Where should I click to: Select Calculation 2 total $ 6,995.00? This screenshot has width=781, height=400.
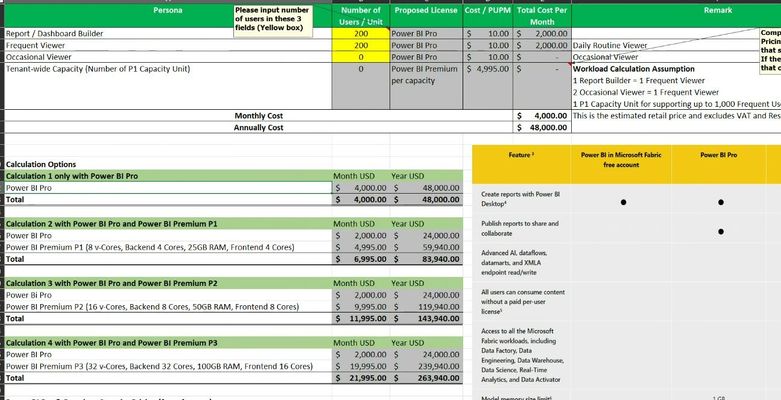click(361, 259)
